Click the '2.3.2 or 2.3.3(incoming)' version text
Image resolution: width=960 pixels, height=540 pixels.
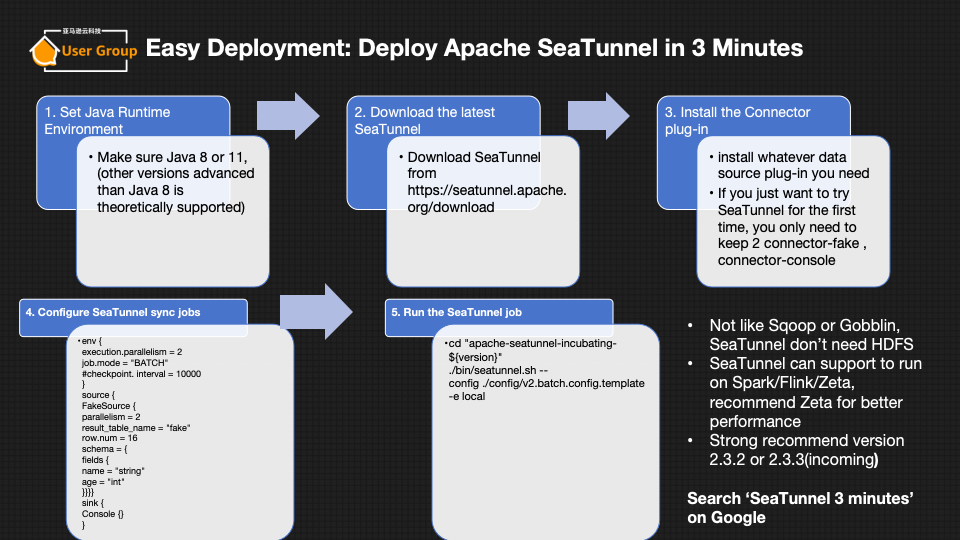click(793, 460)
